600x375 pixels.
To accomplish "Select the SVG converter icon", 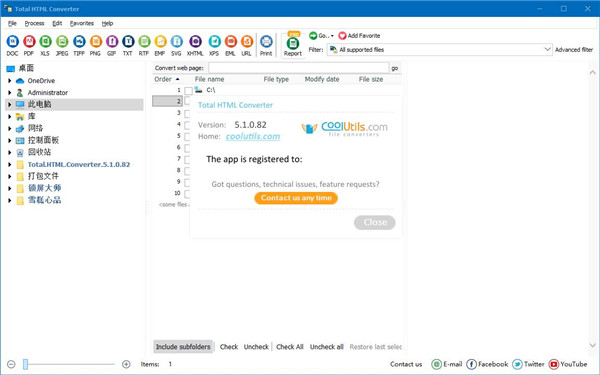I will click(176, 41).
